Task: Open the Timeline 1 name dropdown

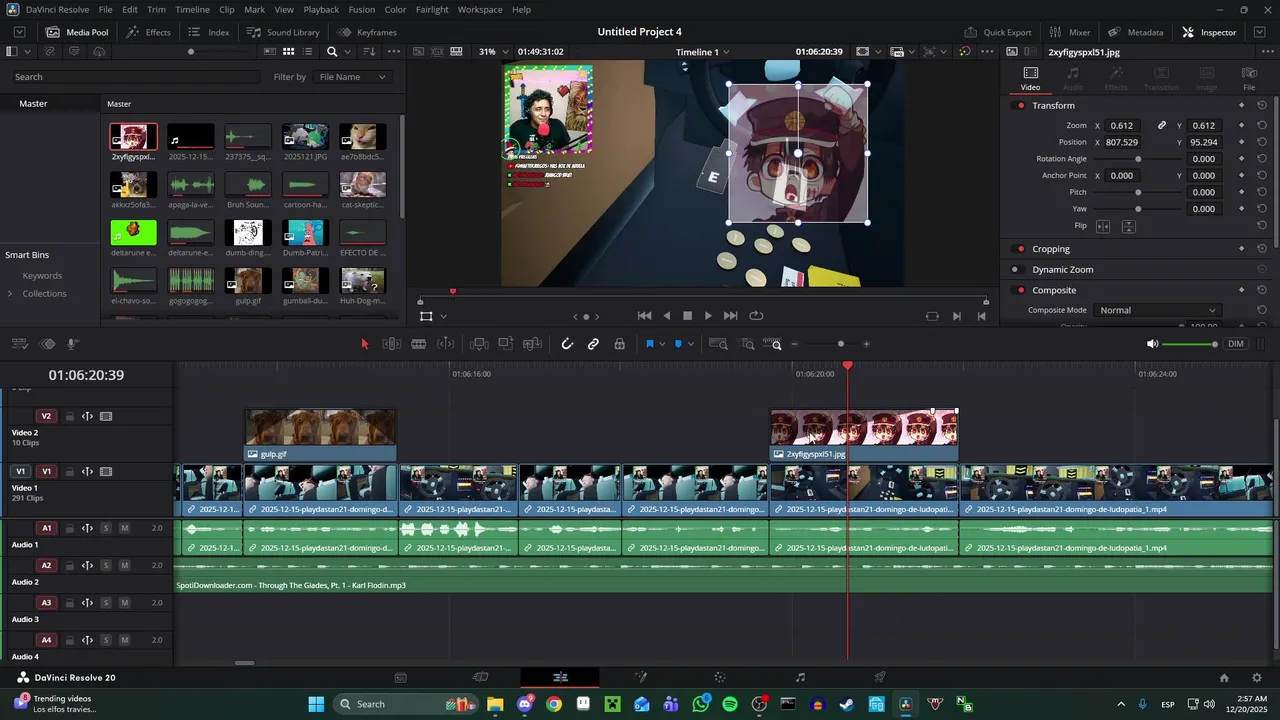Action: point(702,51)
